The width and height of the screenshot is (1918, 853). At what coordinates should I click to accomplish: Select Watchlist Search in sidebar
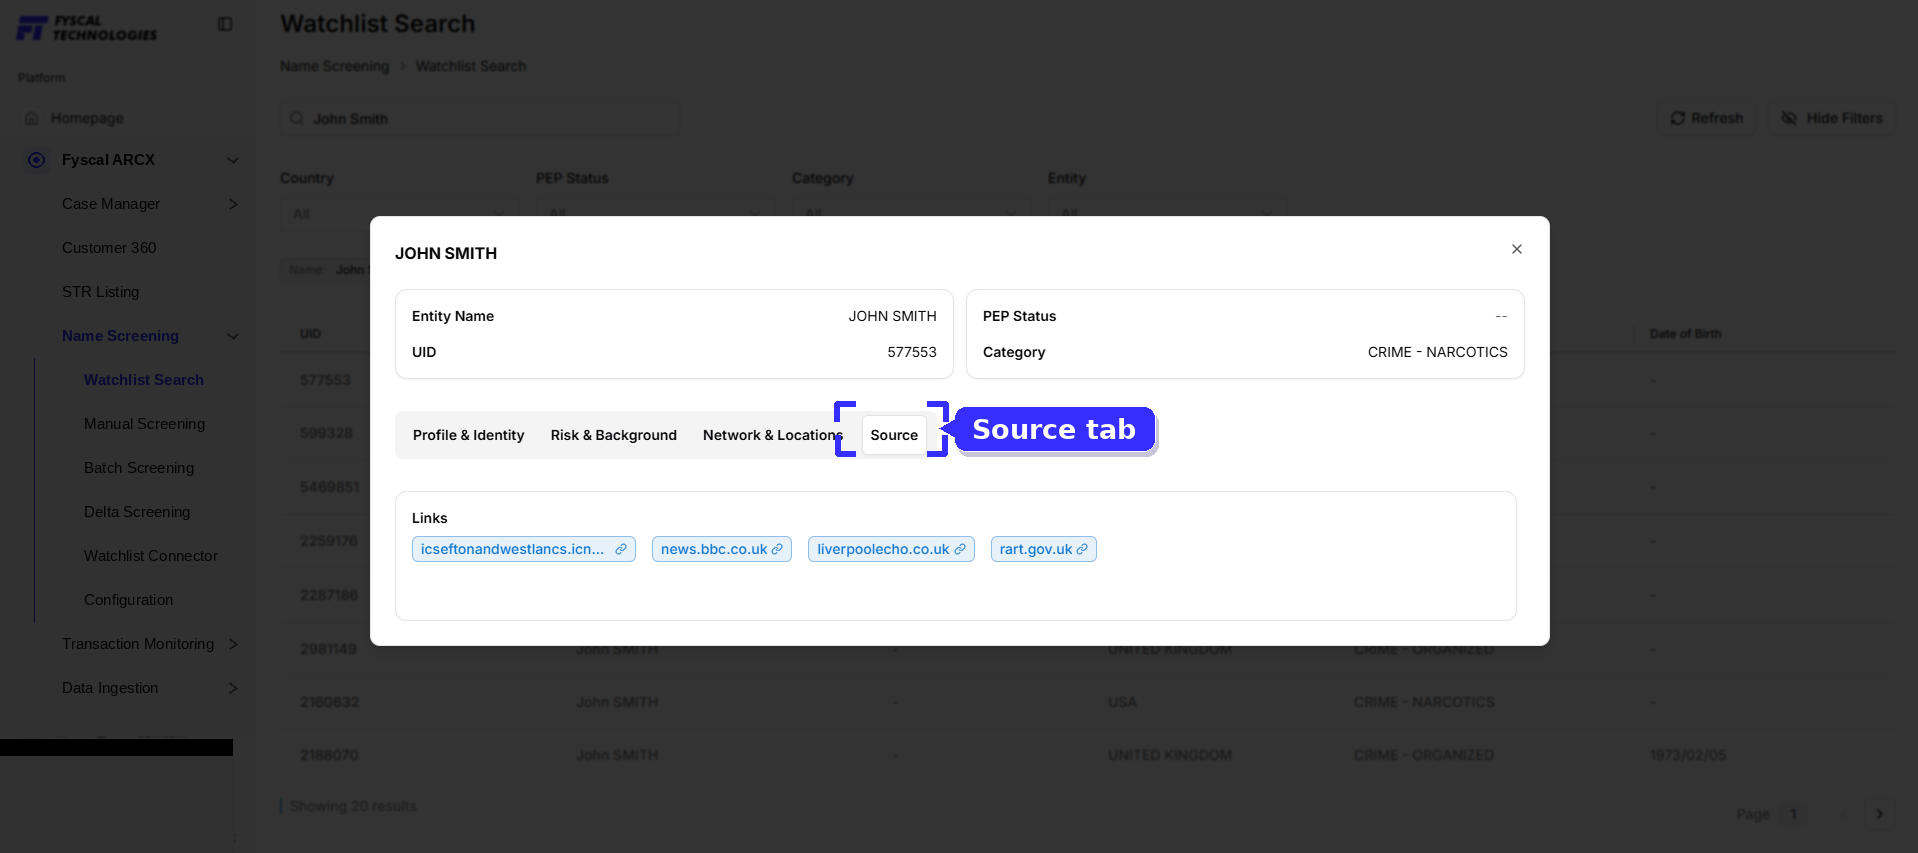144,380
